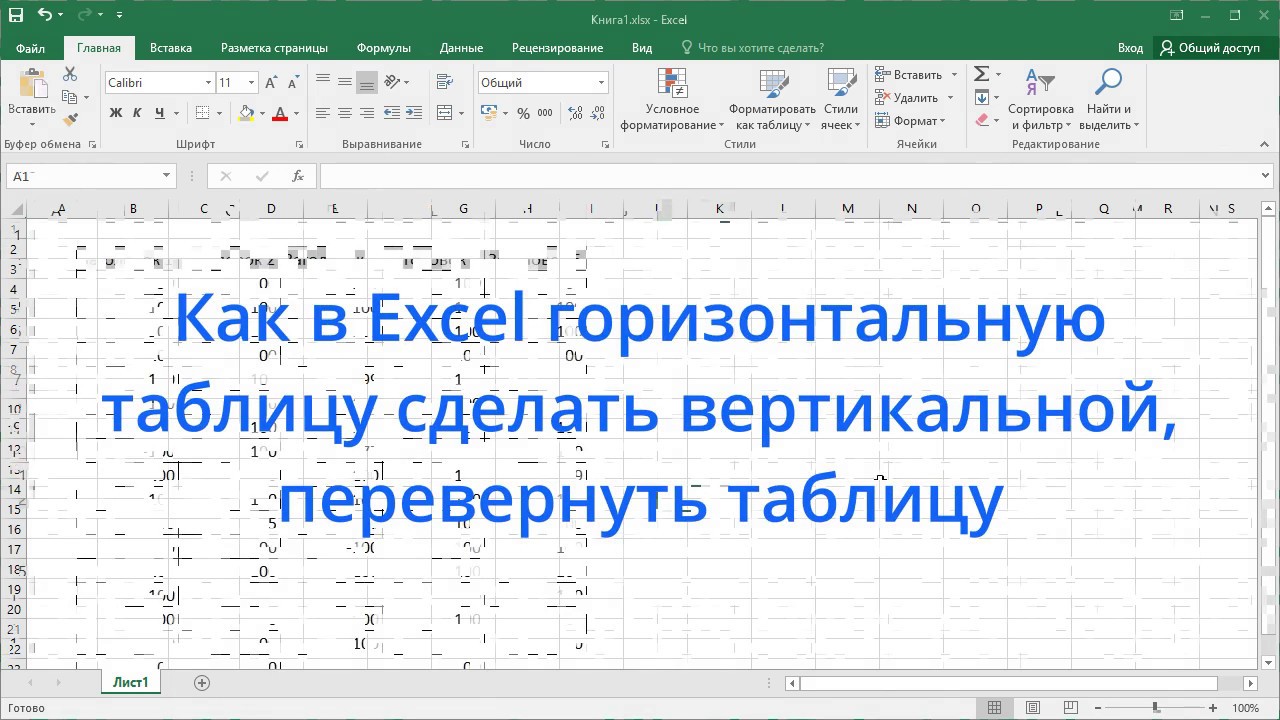Apply the yellow fill color bucket
Screen dimensions: 1280x720
(x=246, y=113)
